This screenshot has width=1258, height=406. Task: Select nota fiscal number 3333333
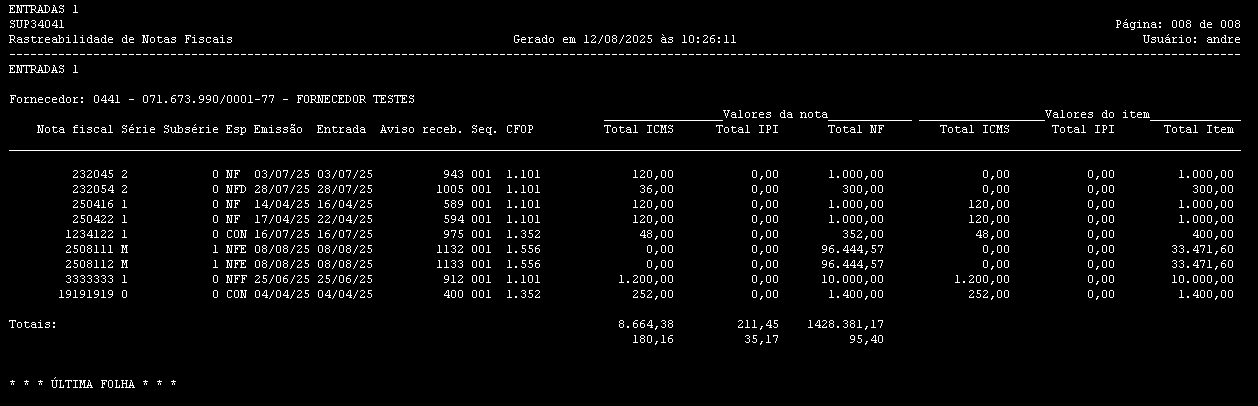(x=90, y=279)
